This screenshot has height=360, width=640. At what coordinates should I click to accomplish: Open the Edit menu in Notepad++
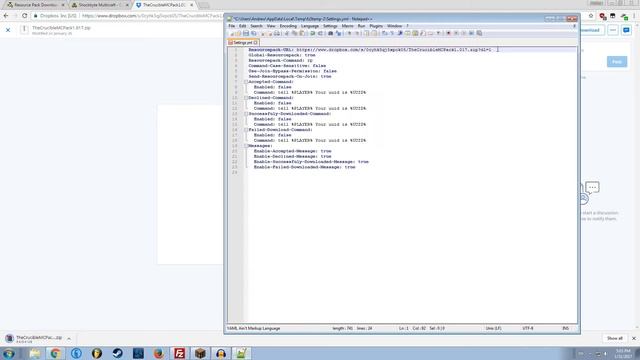pos(242,26)
